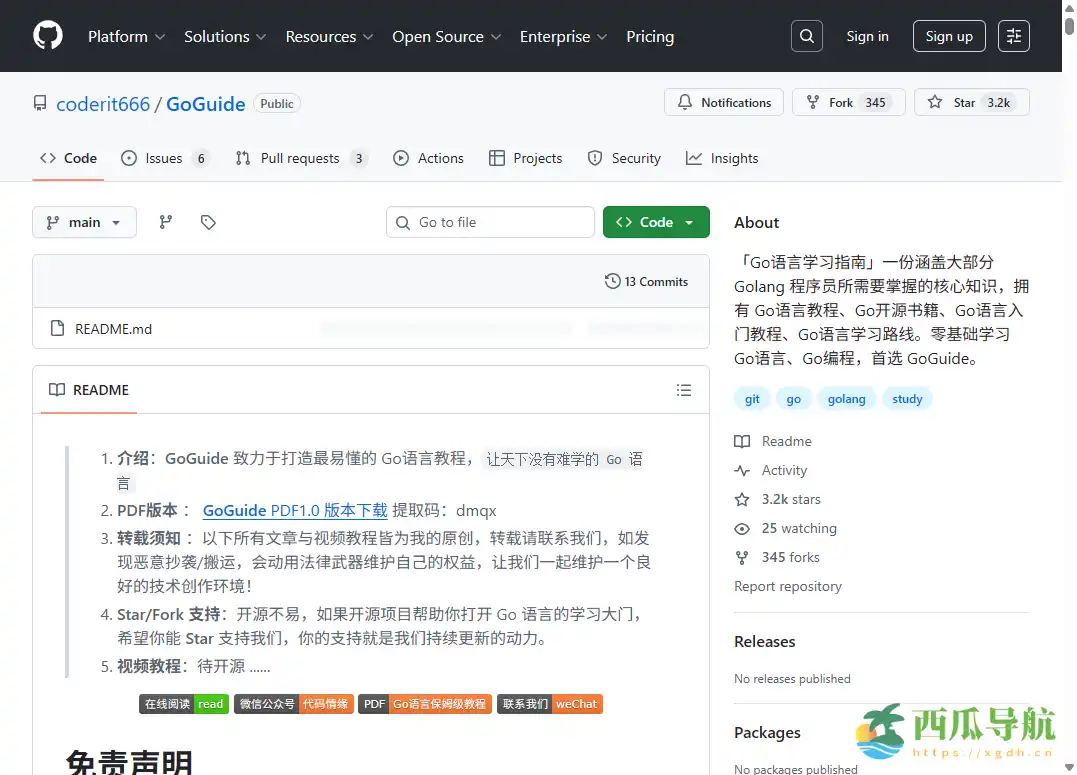Click the Sign up button
Viewport: 1077px width, 775px height.
pos(948,35)
